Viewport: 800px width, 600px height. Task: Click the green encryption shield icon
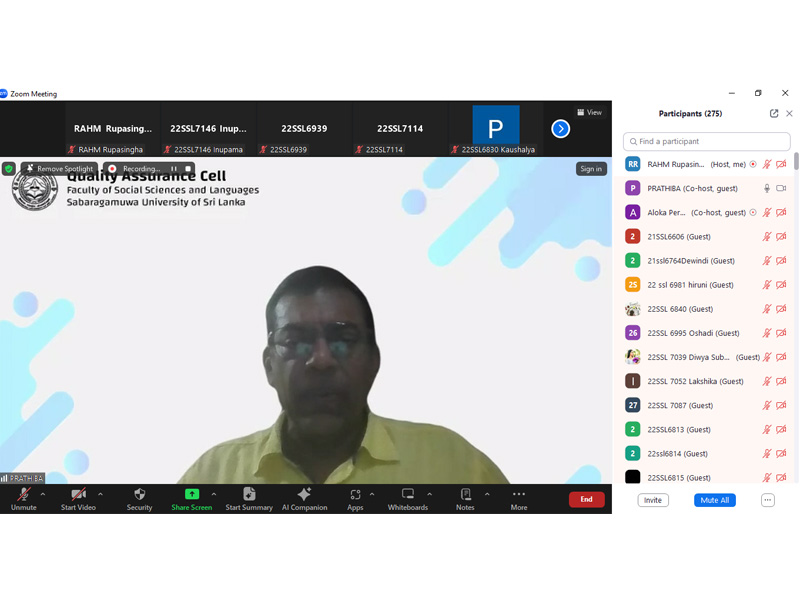pyautogui.click(x=9, y=169)
